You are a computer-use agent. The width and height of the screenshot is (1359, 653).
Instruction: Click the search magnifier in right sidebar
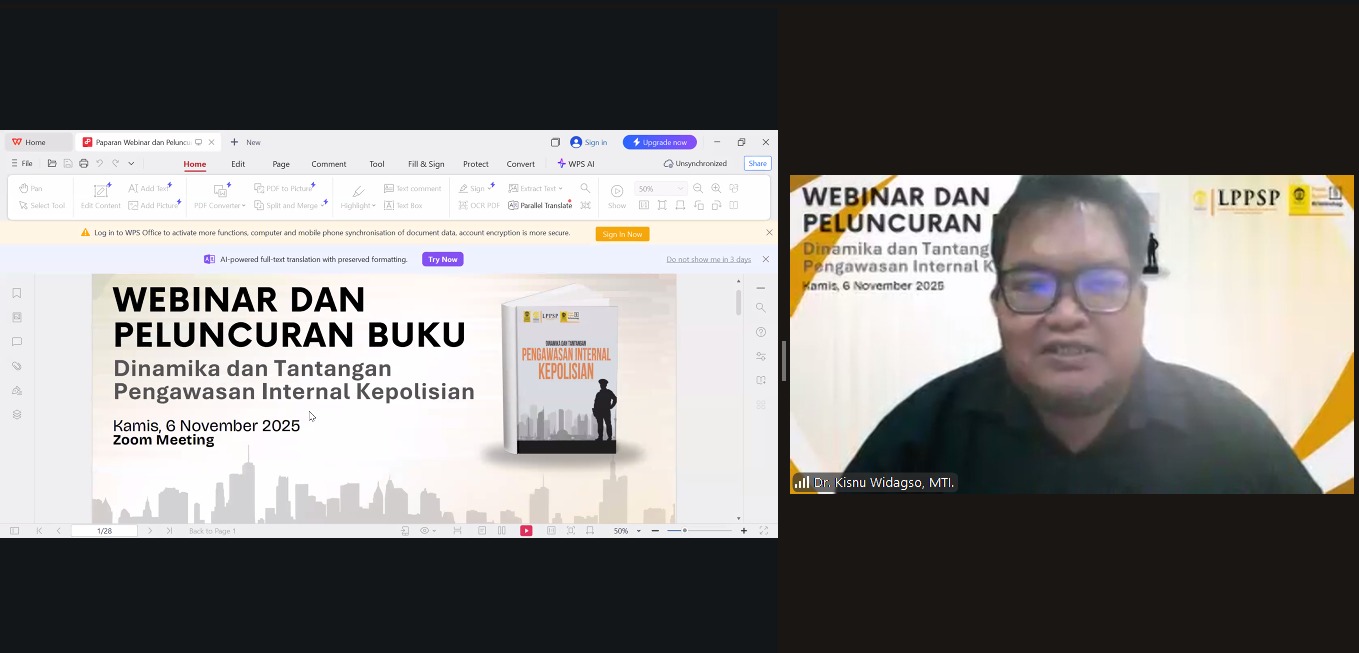(x=761, y=308)
